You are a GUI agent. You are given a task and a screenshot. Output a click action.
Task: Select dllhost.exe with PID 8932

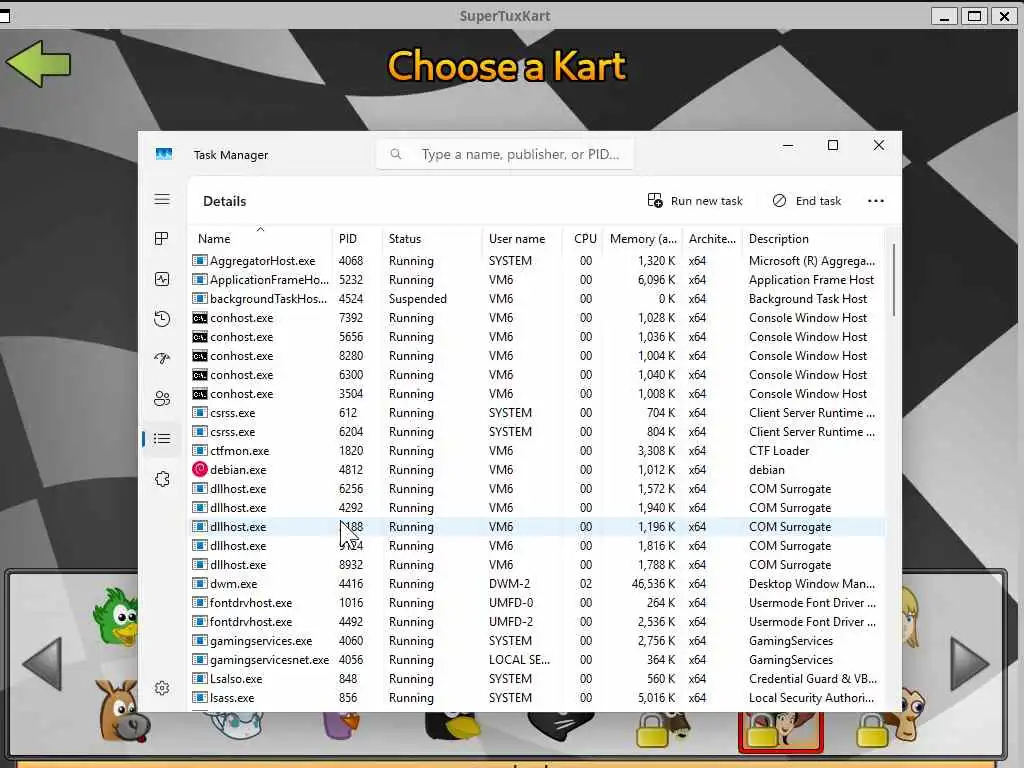(x=238, y=565)
